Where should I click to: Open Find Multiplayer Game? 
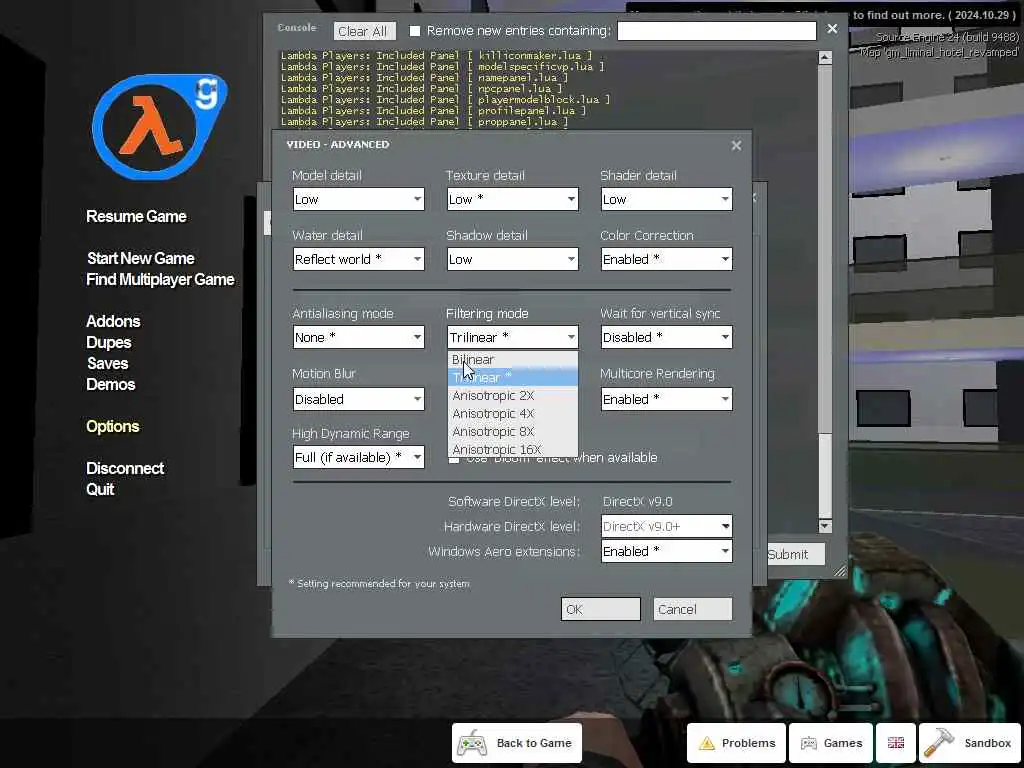pos(160,280)
